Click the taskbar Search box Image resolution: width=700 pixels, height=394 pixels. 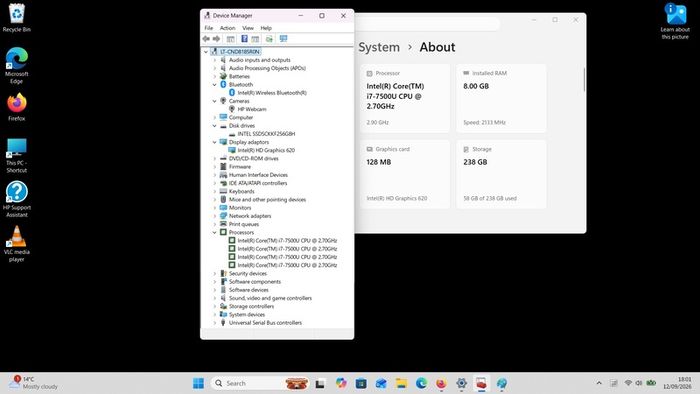pyautogui.click(x=260, y=383)
